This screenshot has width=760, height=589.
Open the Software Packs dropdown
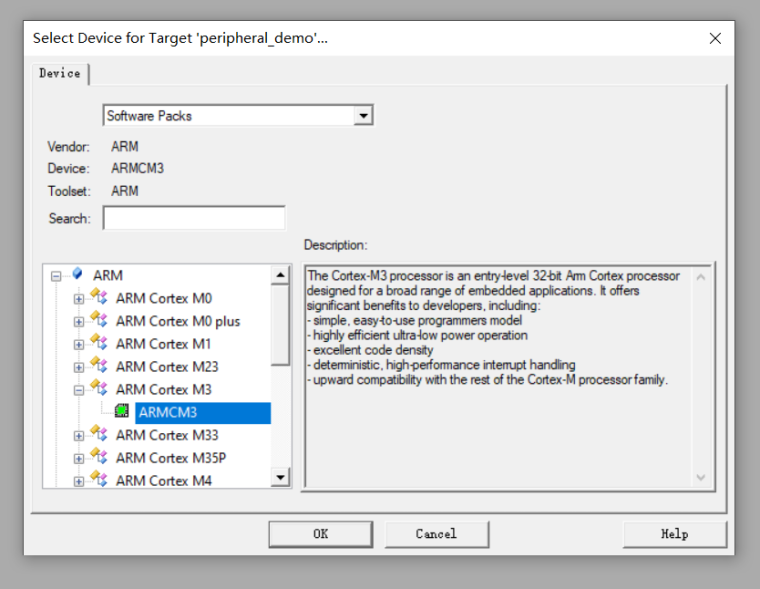coord(363,116)
